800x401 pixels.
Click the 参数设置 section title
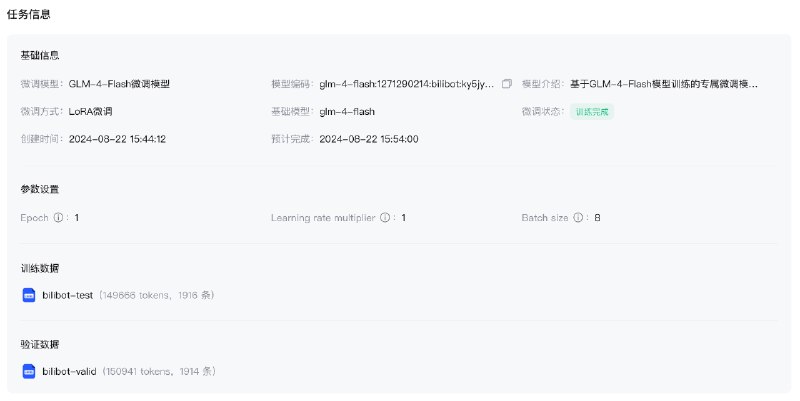(40, 189)
